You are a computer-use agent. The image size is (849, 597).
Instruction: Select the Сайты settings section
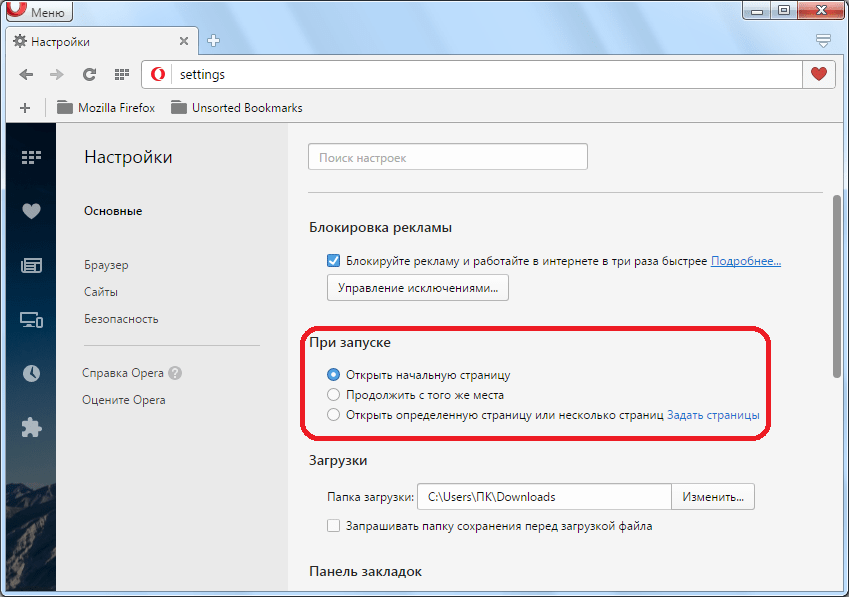pos(101,292)
